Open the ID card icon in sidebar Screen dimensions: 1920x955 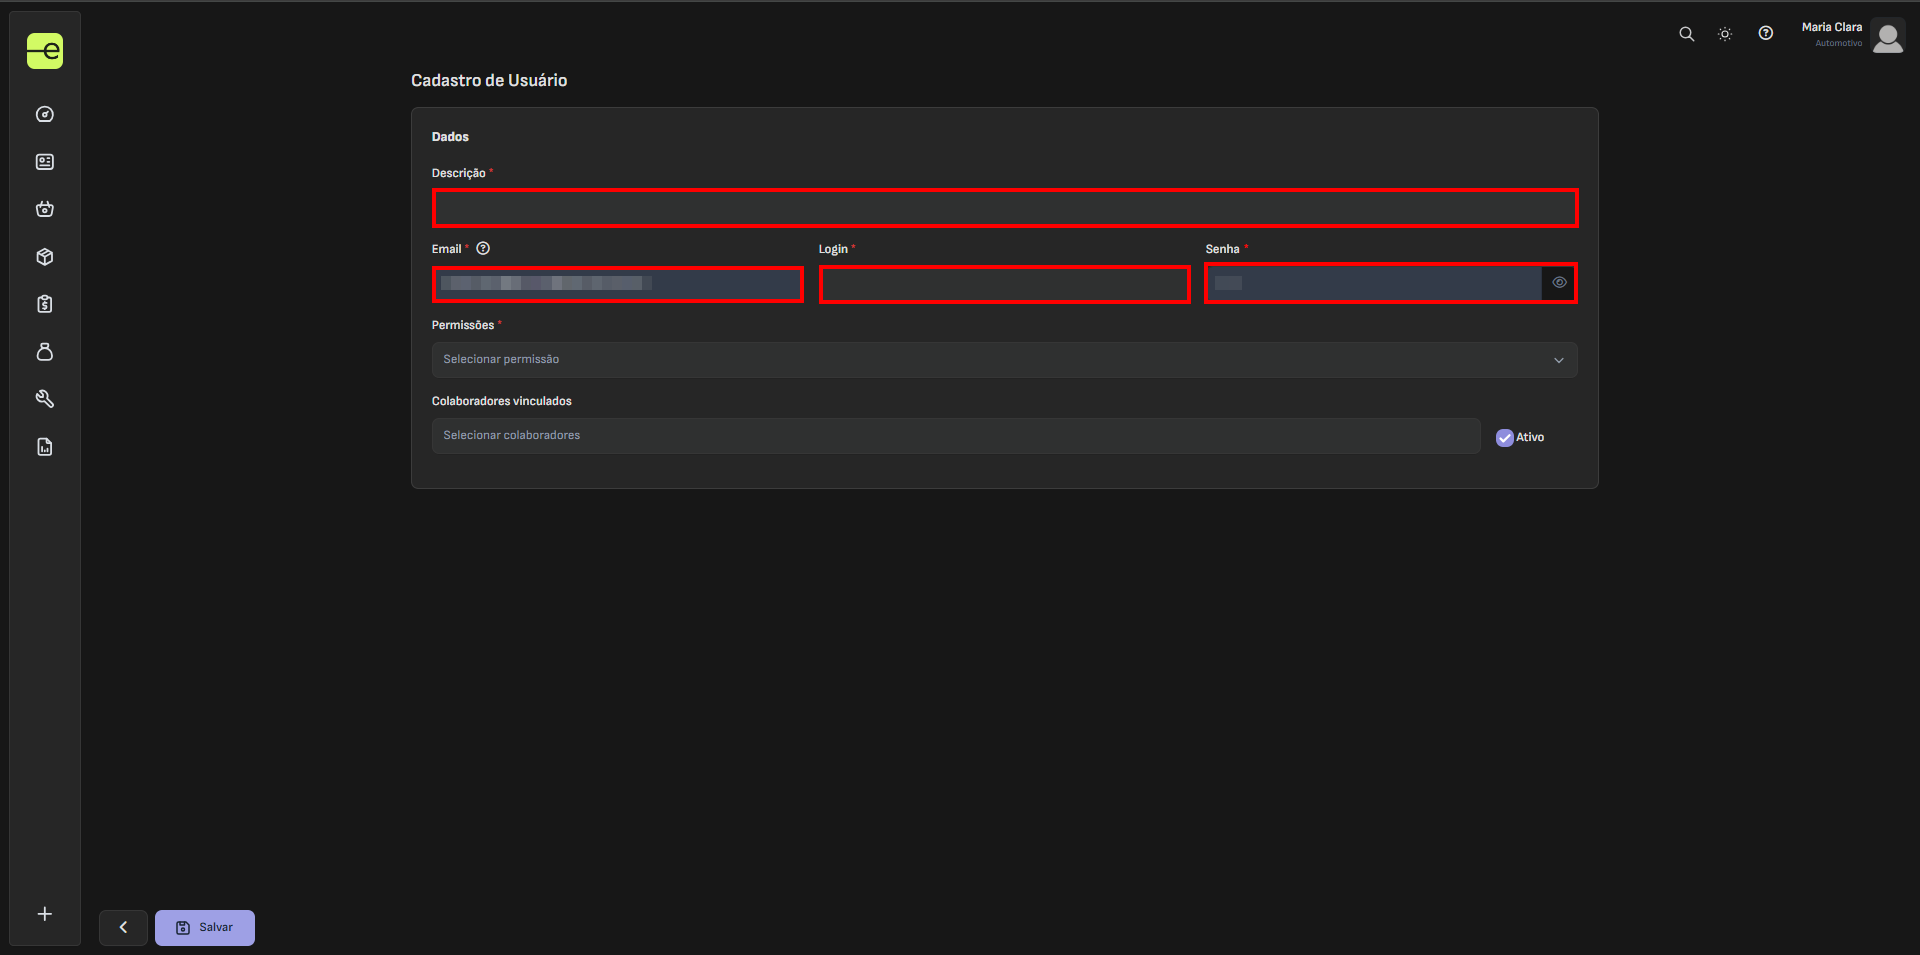[x=45, y=162]
